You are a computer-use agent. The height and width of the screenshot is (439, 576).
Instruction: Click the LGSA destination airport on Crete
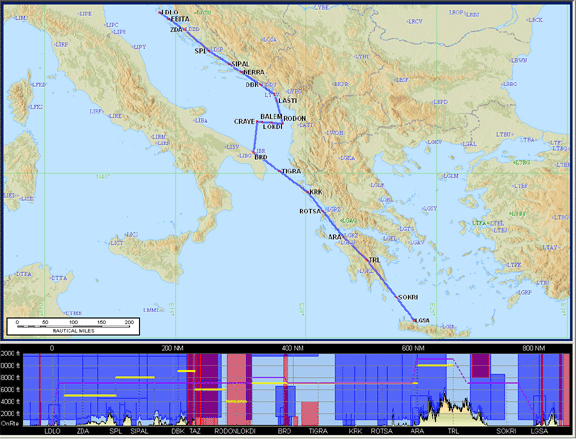423,320
